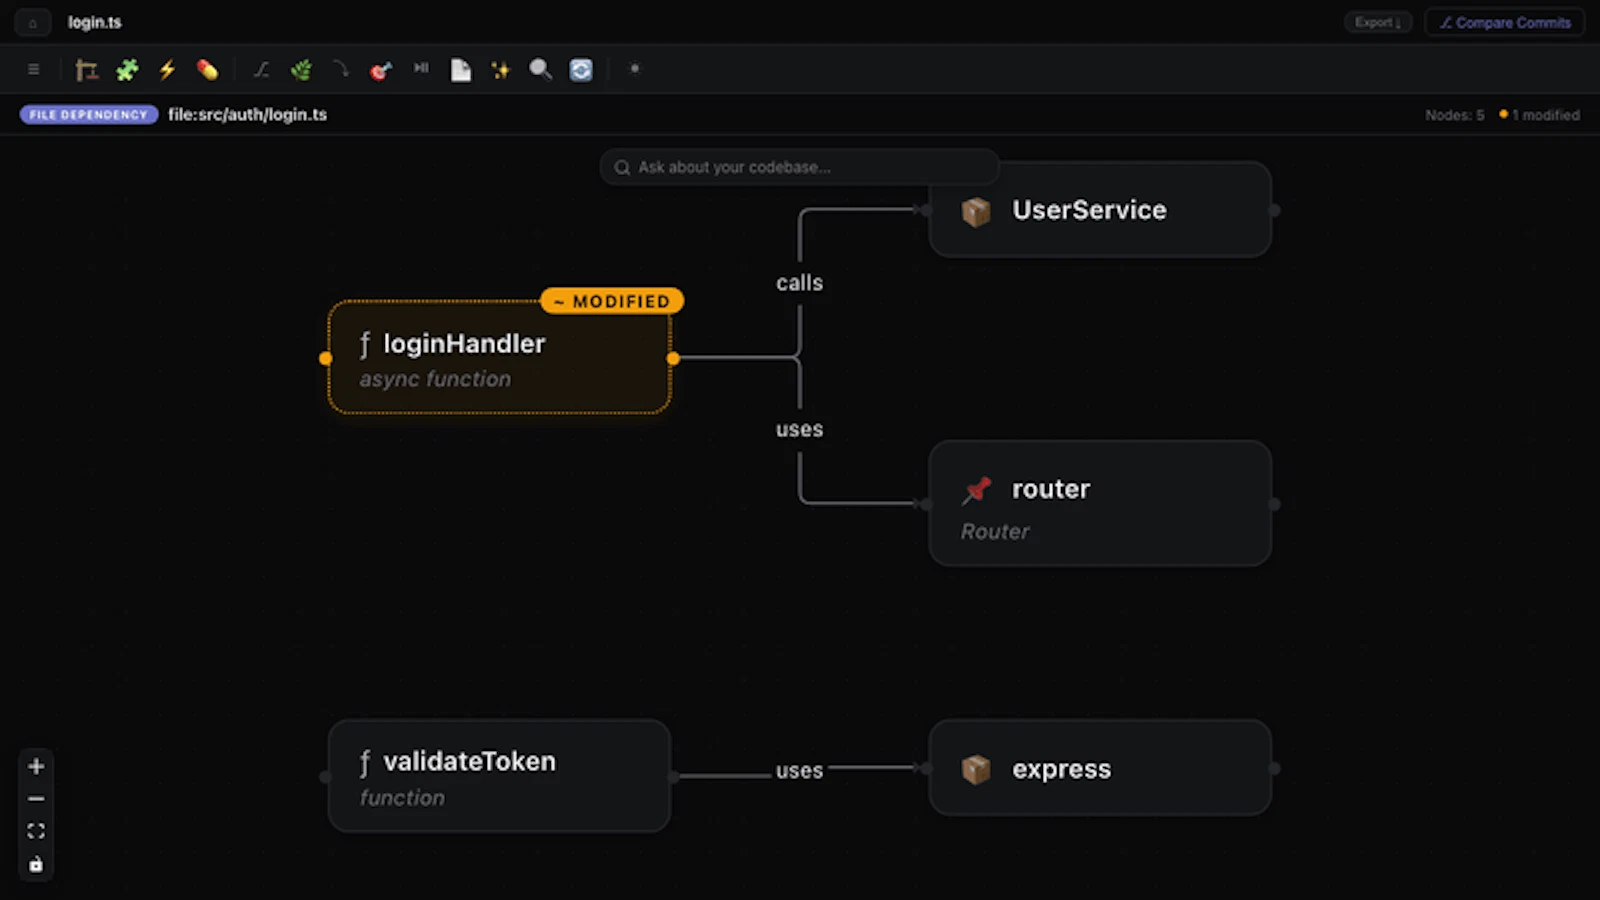This screenshot has height=900, width=1600.
Task: Click the function symbol on validateToken
Action: [x=365, y=762]
